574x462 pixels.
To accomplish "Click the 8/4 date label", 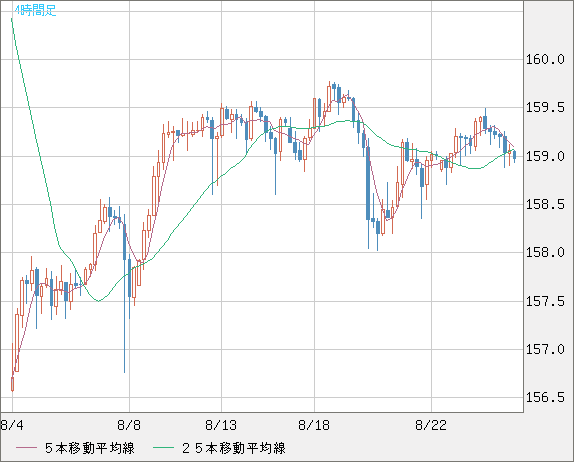I will point(12,425).
